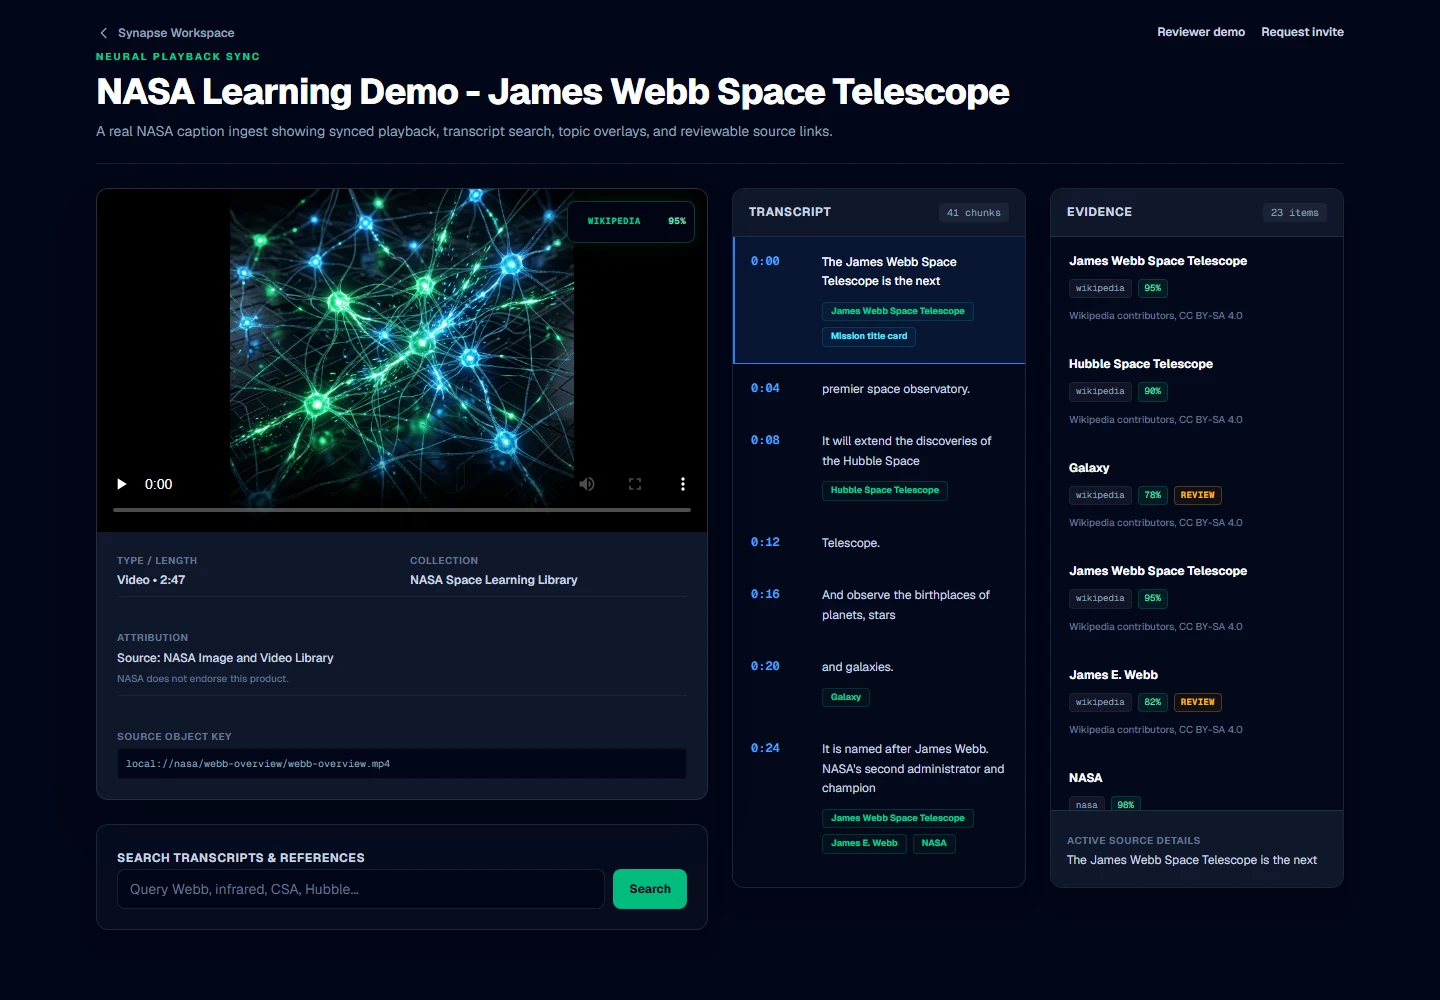Image resolution: width=1440 pixels, height=1000 pixels.
Task: Select transcript line 'It is named after James Webb'
Action: point(913,768)
